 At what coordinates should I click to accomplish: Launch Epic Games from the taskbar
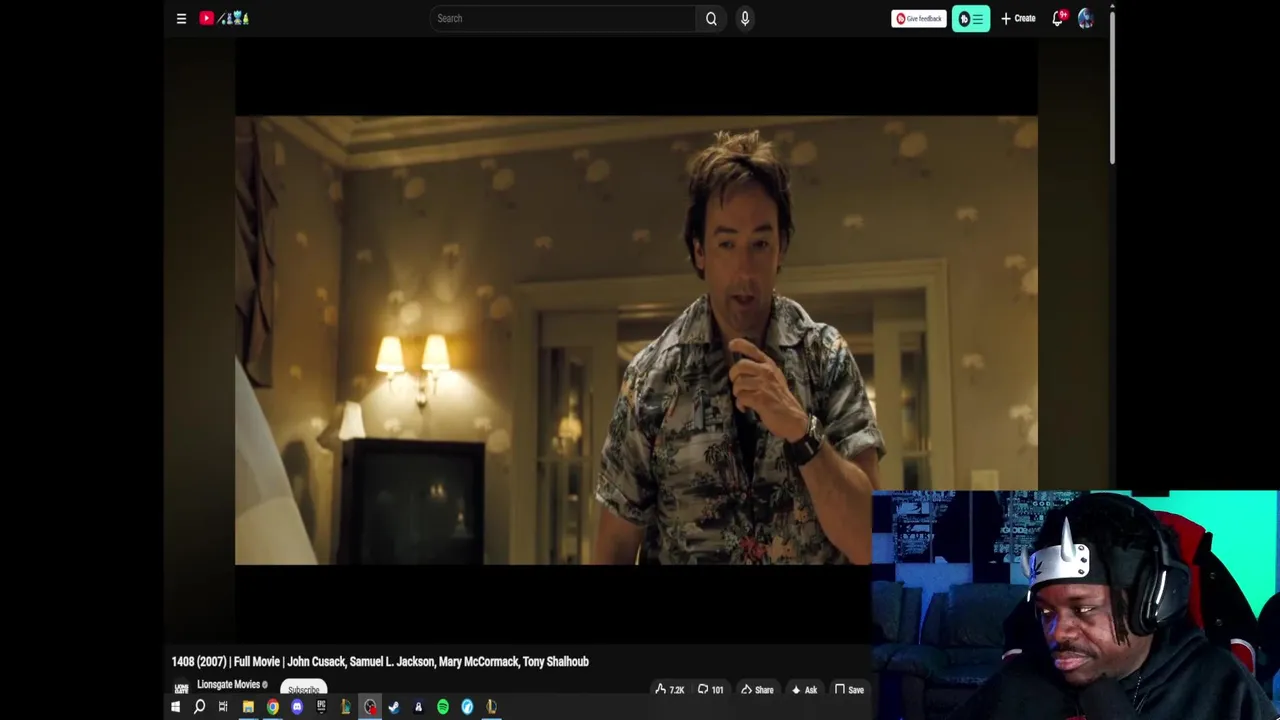pyautogui.click(x=321, y=707)
